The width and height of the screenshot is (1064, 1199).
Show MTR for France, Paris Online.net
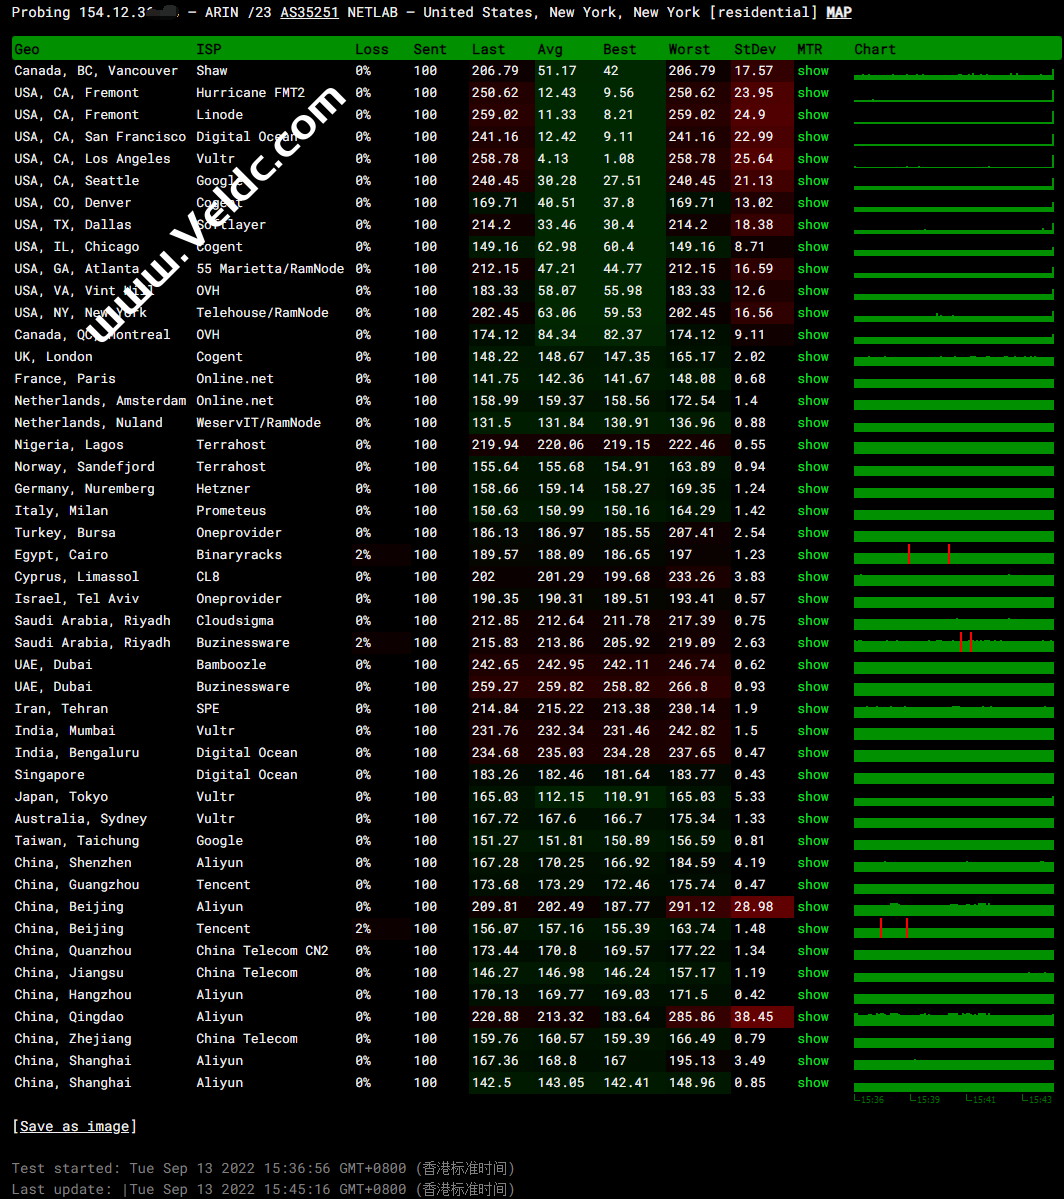pos(812,379)
